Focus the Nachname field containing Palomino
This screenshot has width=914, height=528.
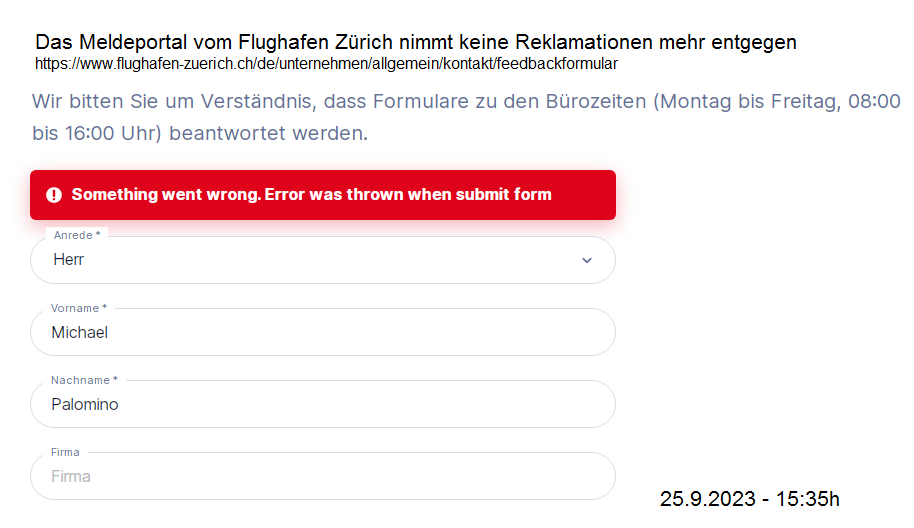300,404
